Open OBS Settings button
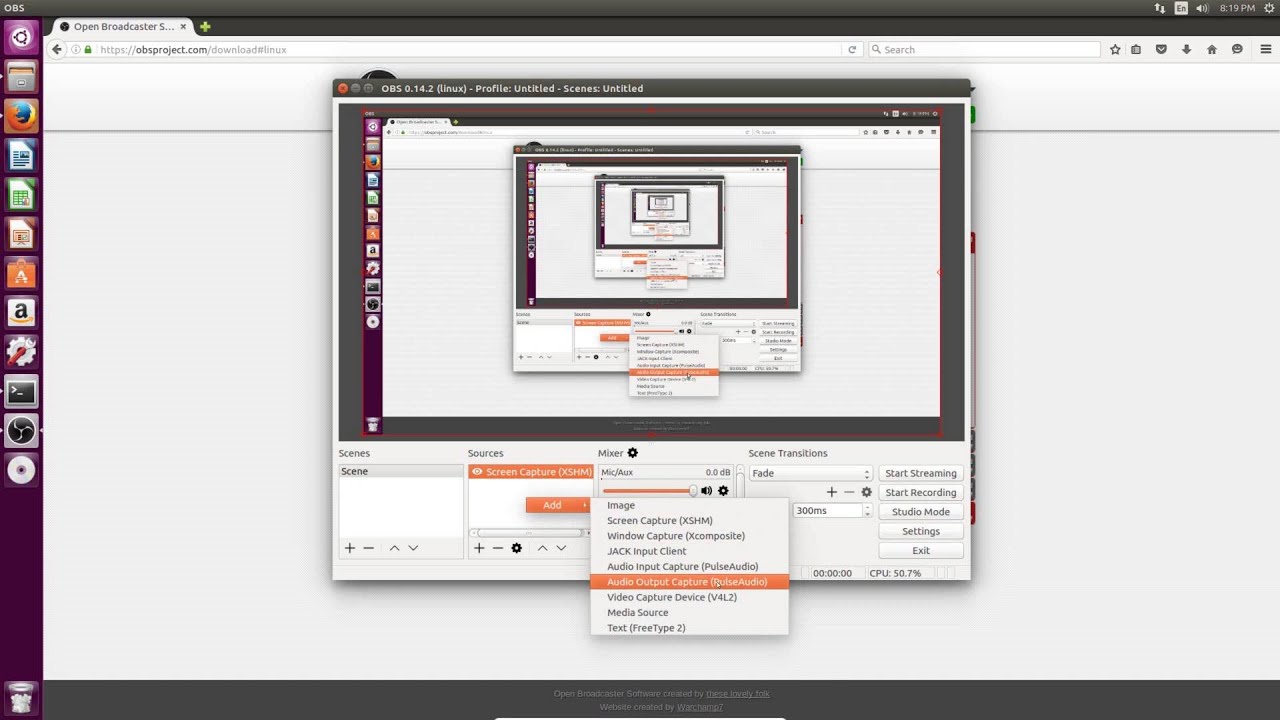The image size is (1280, 720). 920,531
